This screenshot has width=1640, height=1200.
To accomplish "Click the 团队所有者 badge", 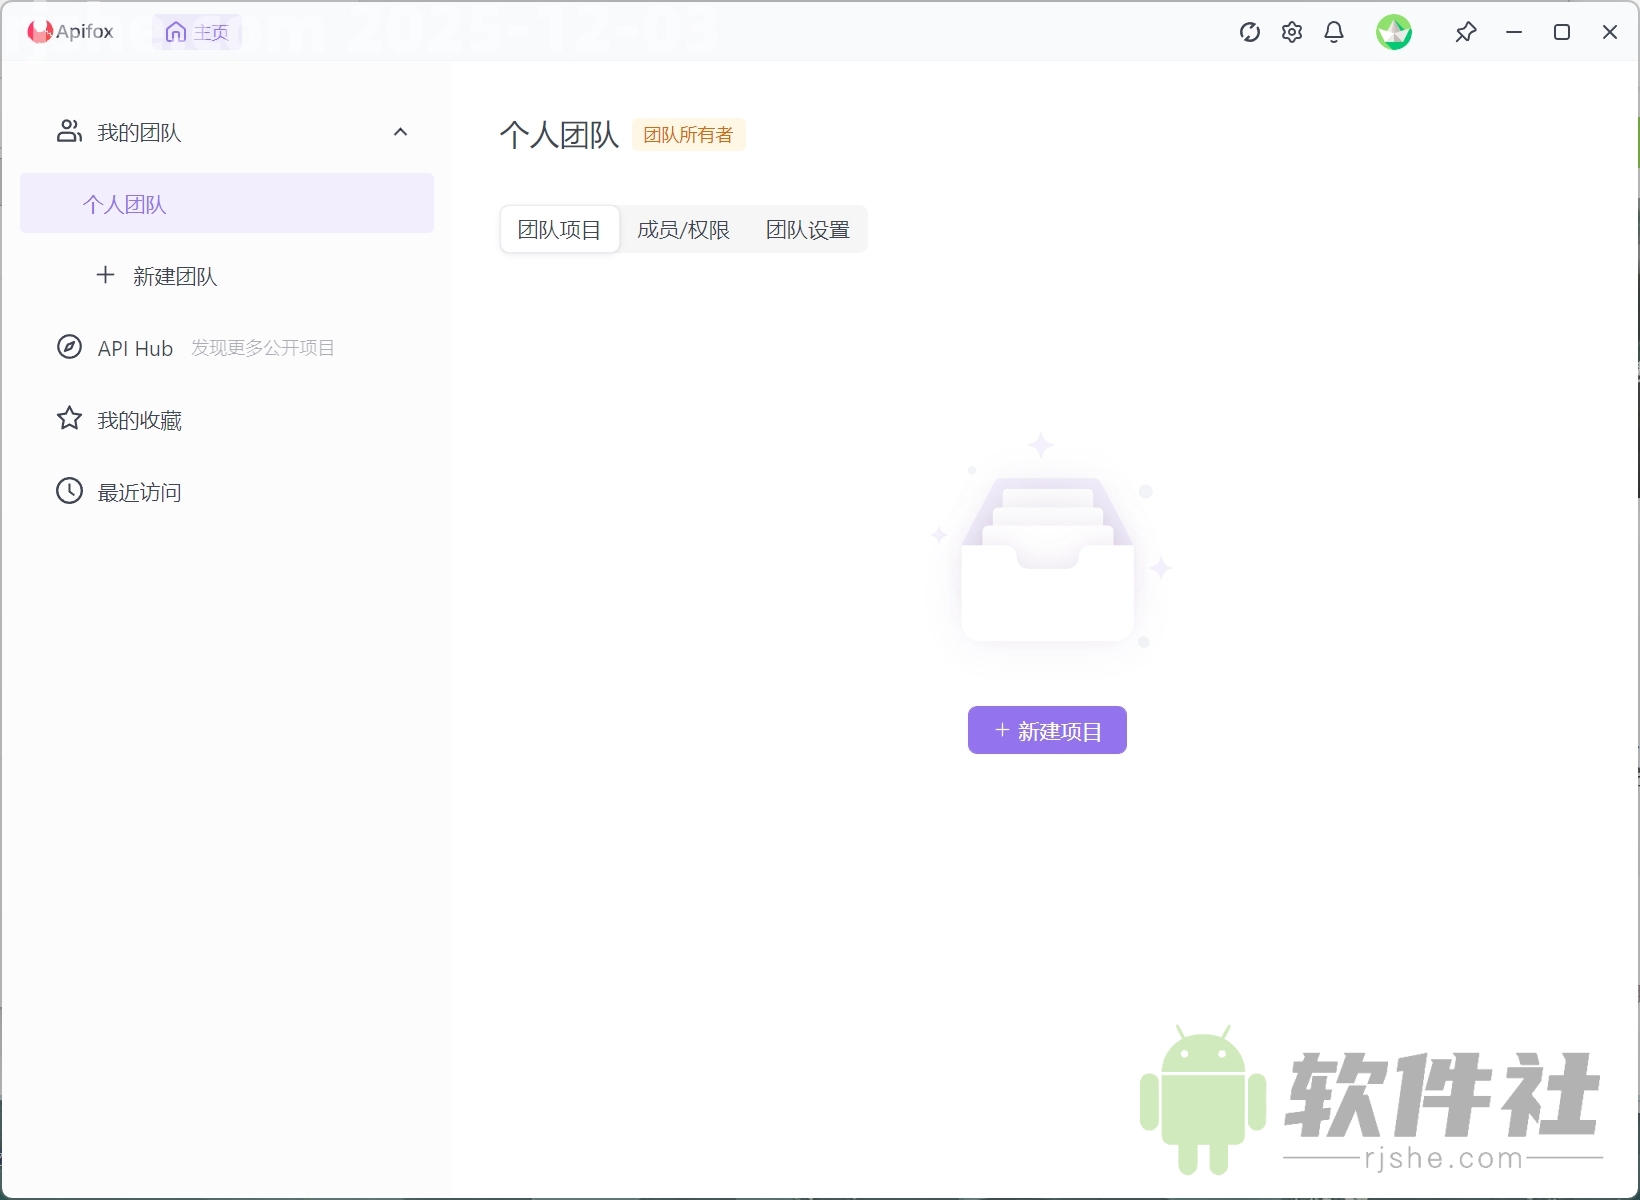I will click(x=688, y=134).
